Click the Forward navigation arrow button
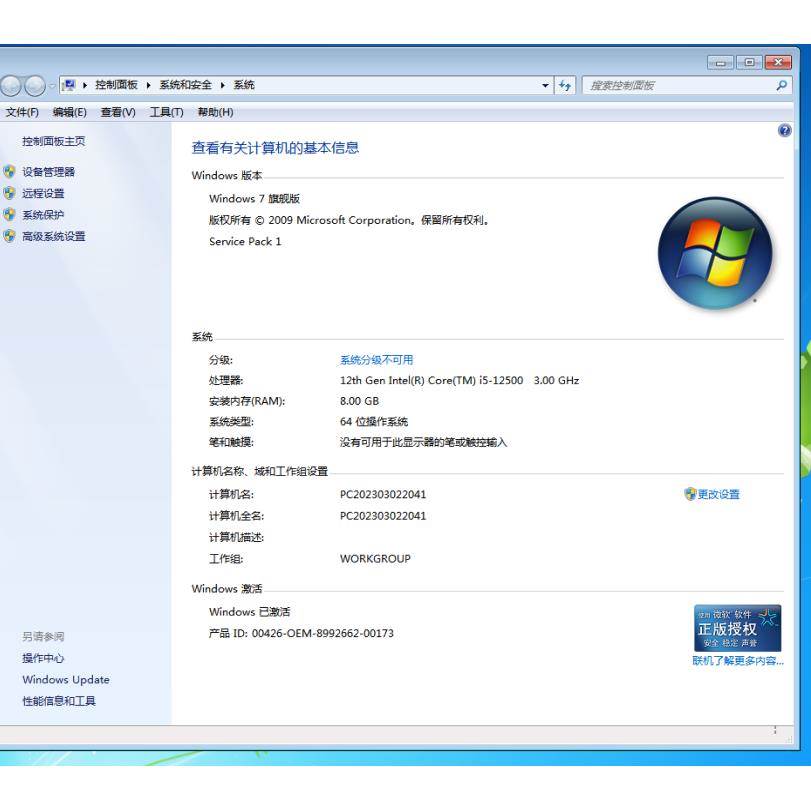The height and width of the screenshot is (811, 811). [x=35, y=85]
